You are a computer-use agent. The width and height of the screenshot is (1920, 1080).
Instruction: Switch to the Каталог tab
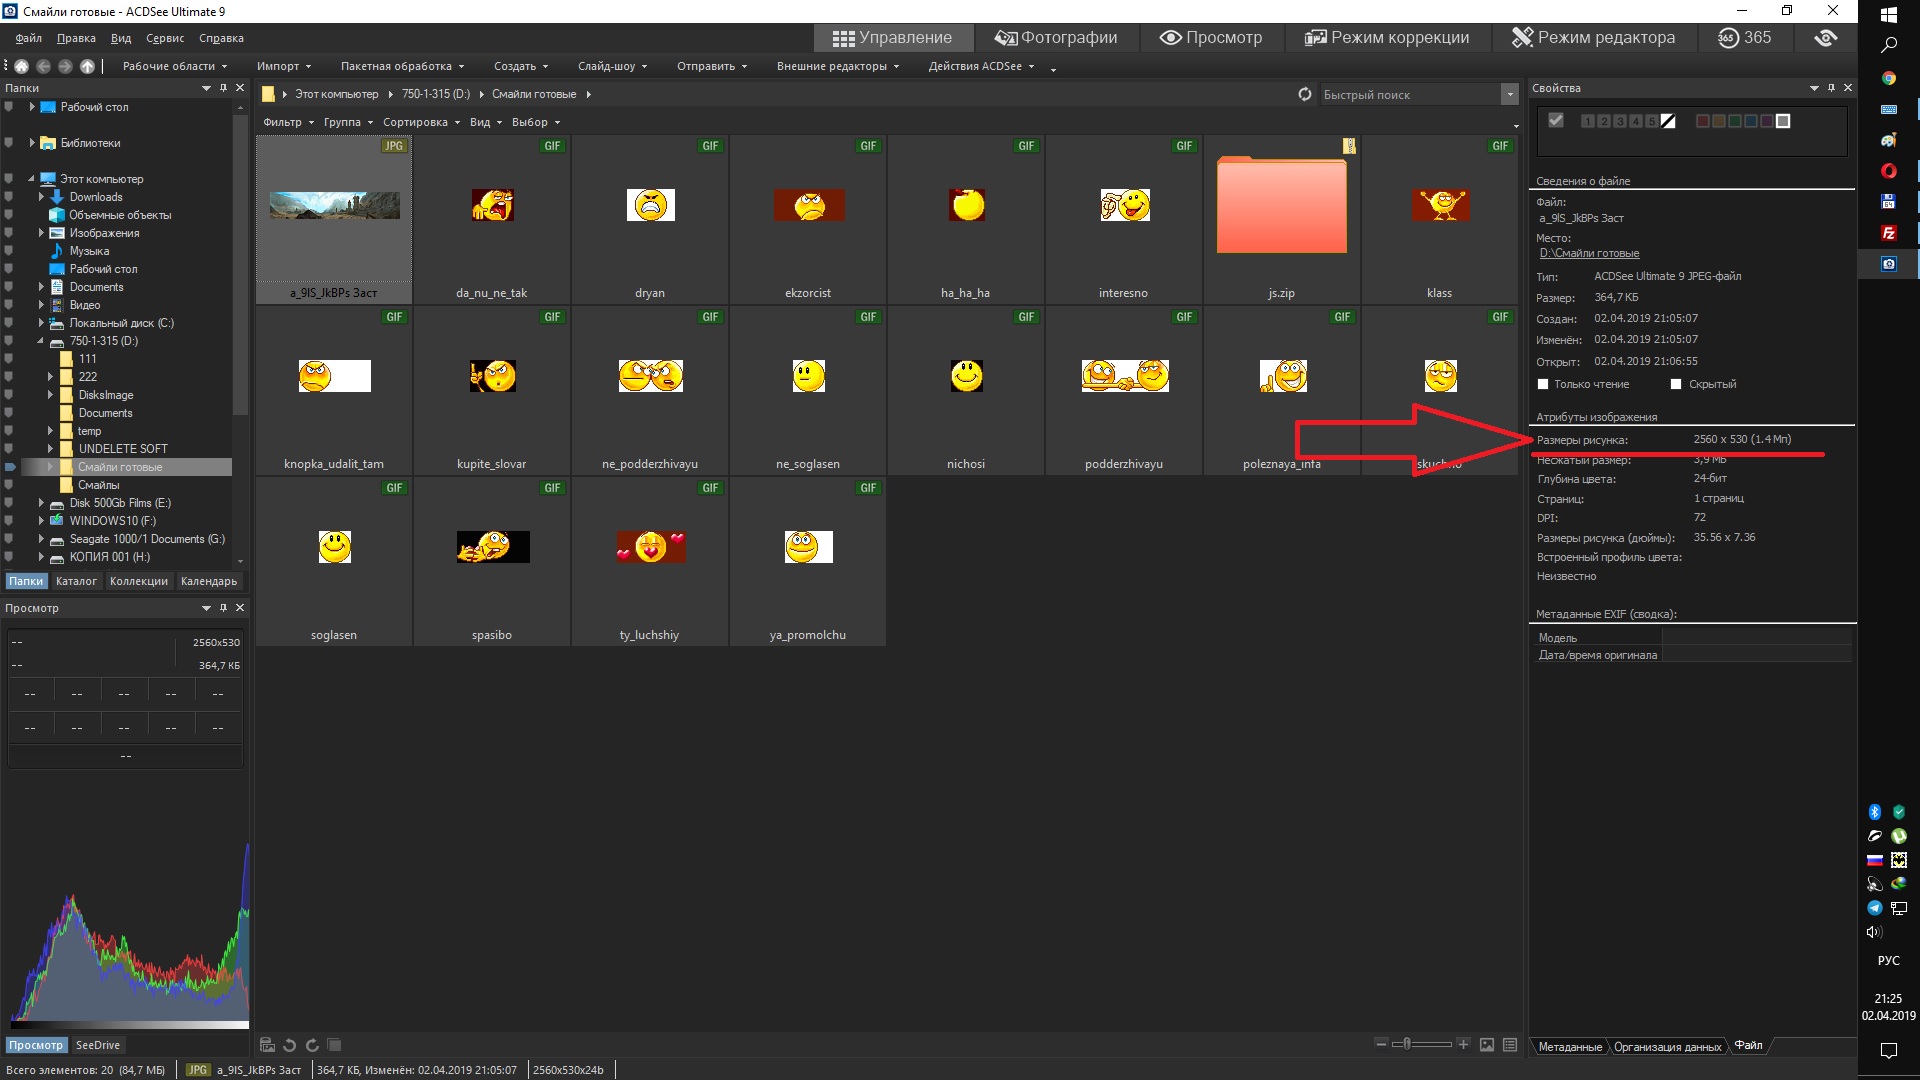76,581
